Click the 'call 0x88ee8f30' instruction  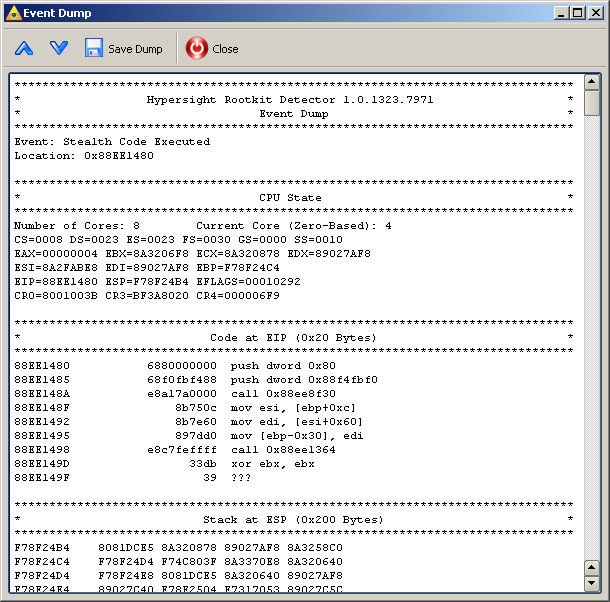point(283,394)
